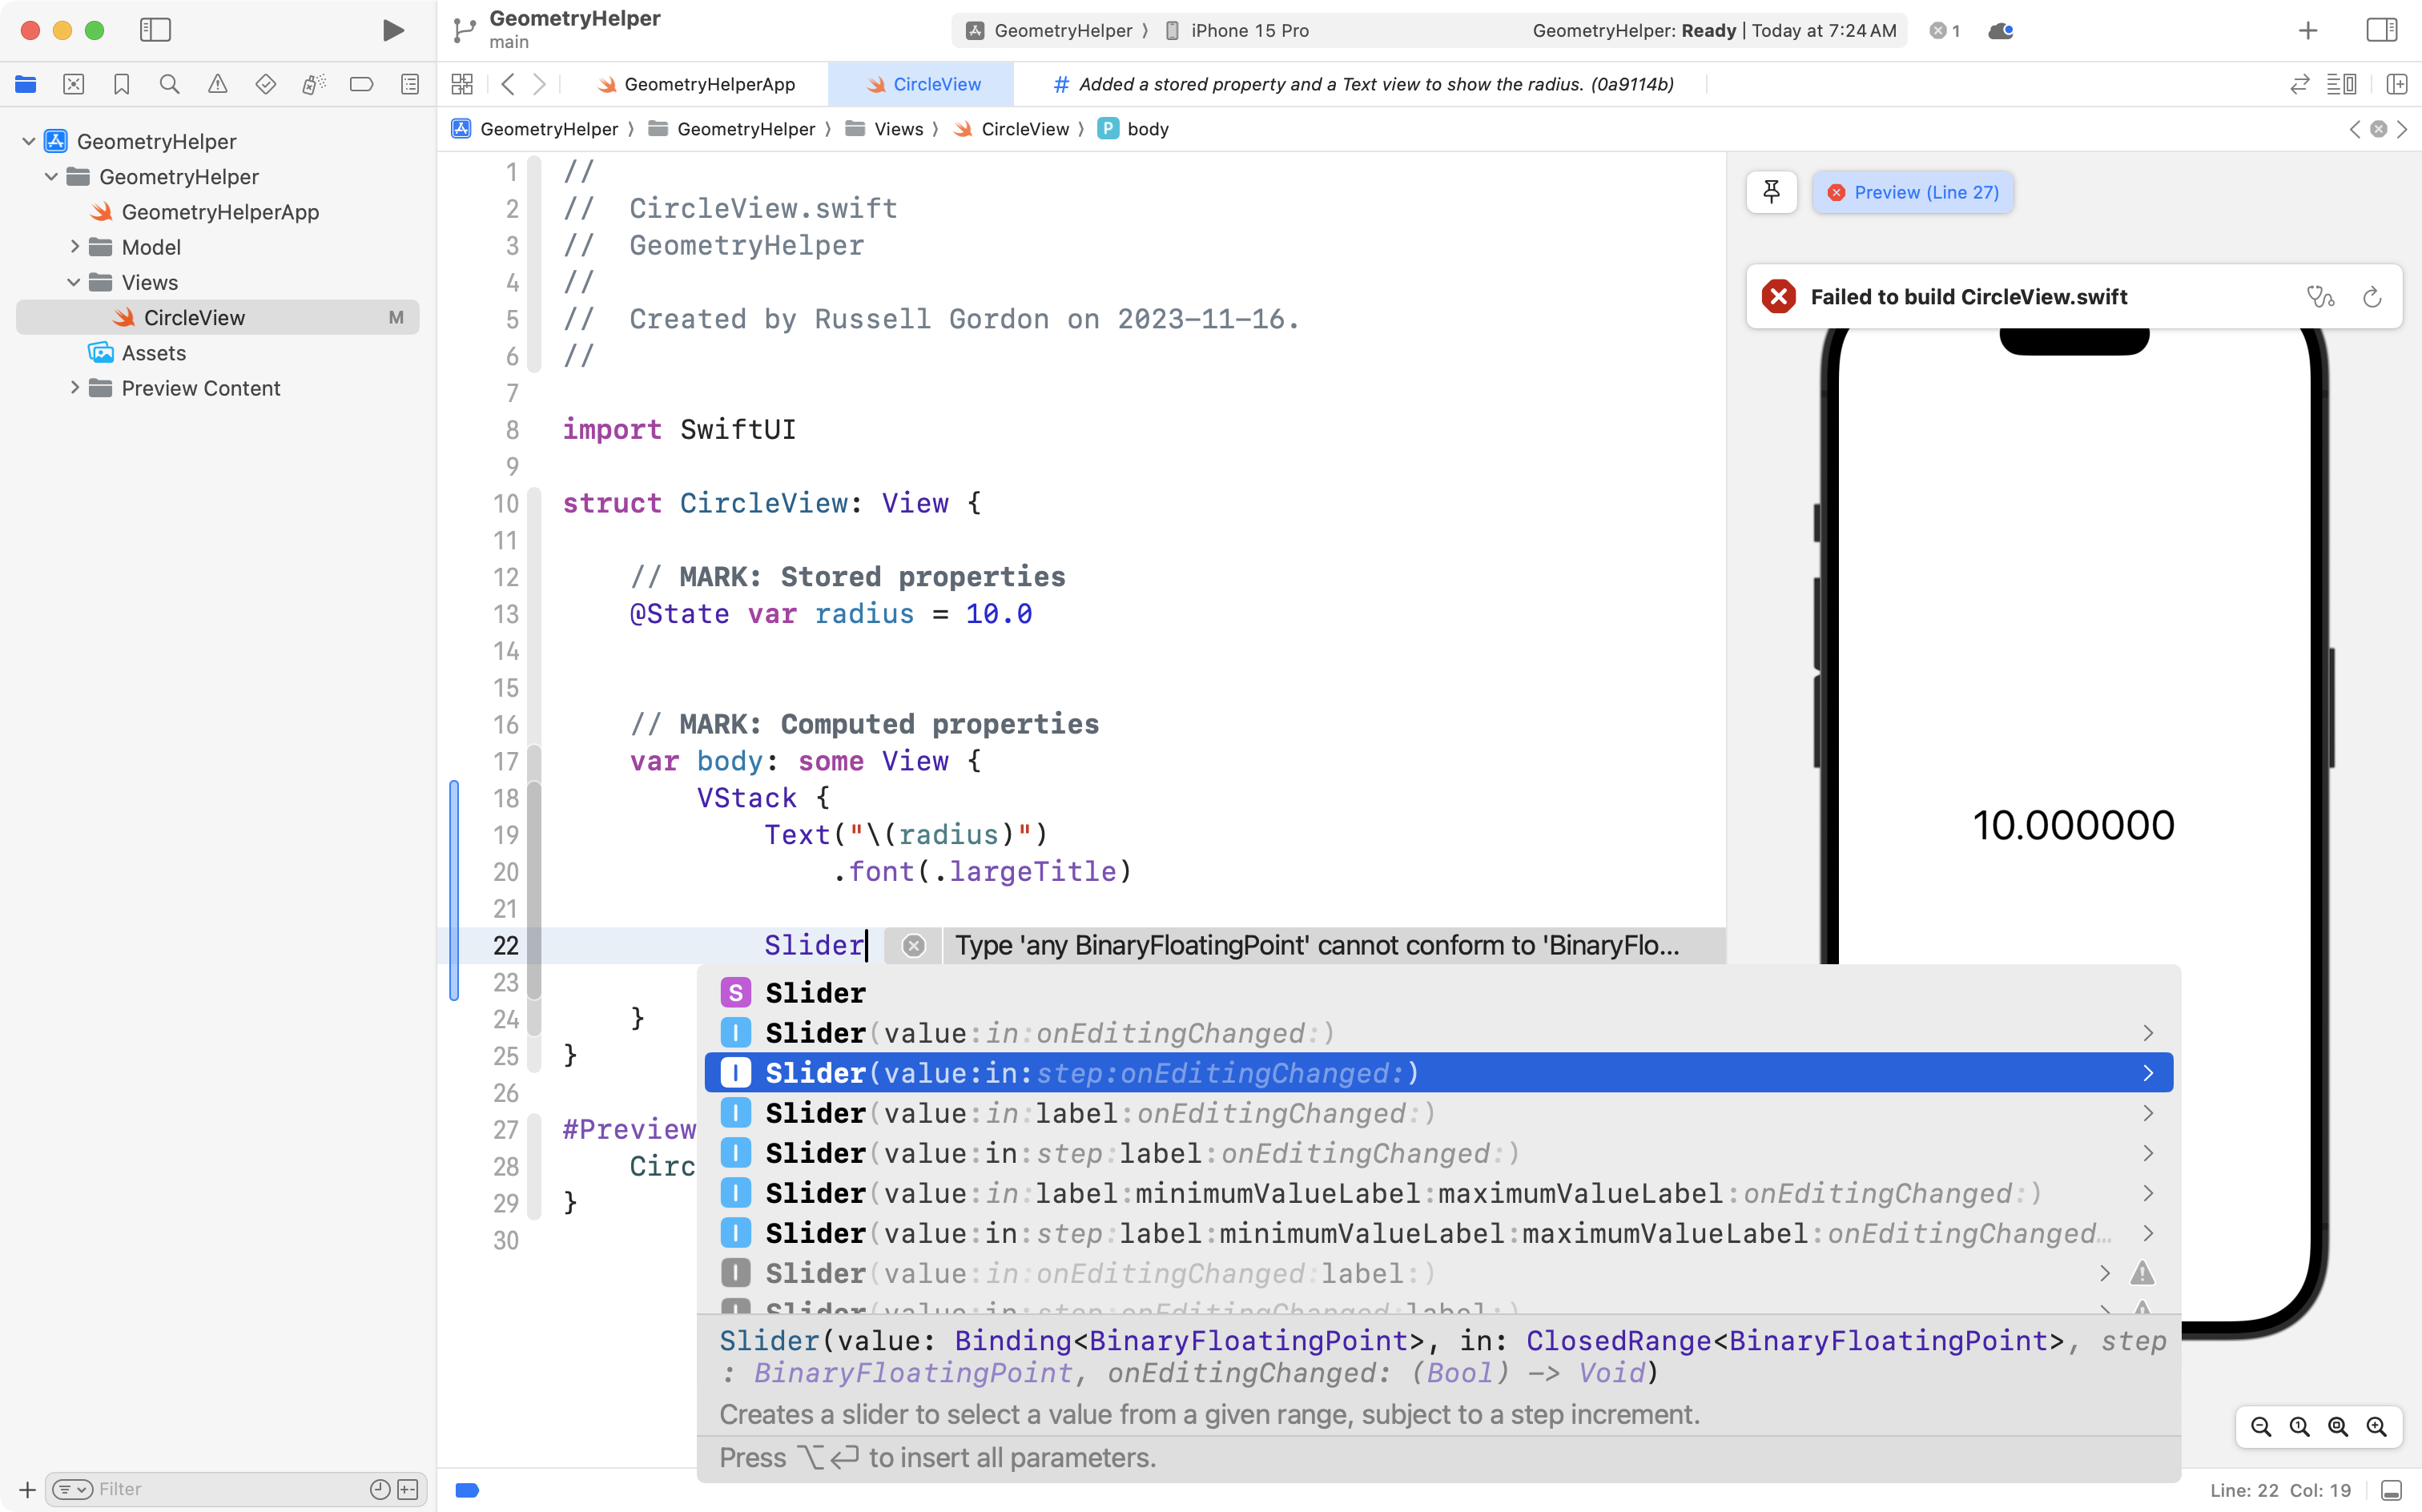Show the Issue navigator warning triangle
Viewport: 2422px width, 1512px height.
click(217, 84)
